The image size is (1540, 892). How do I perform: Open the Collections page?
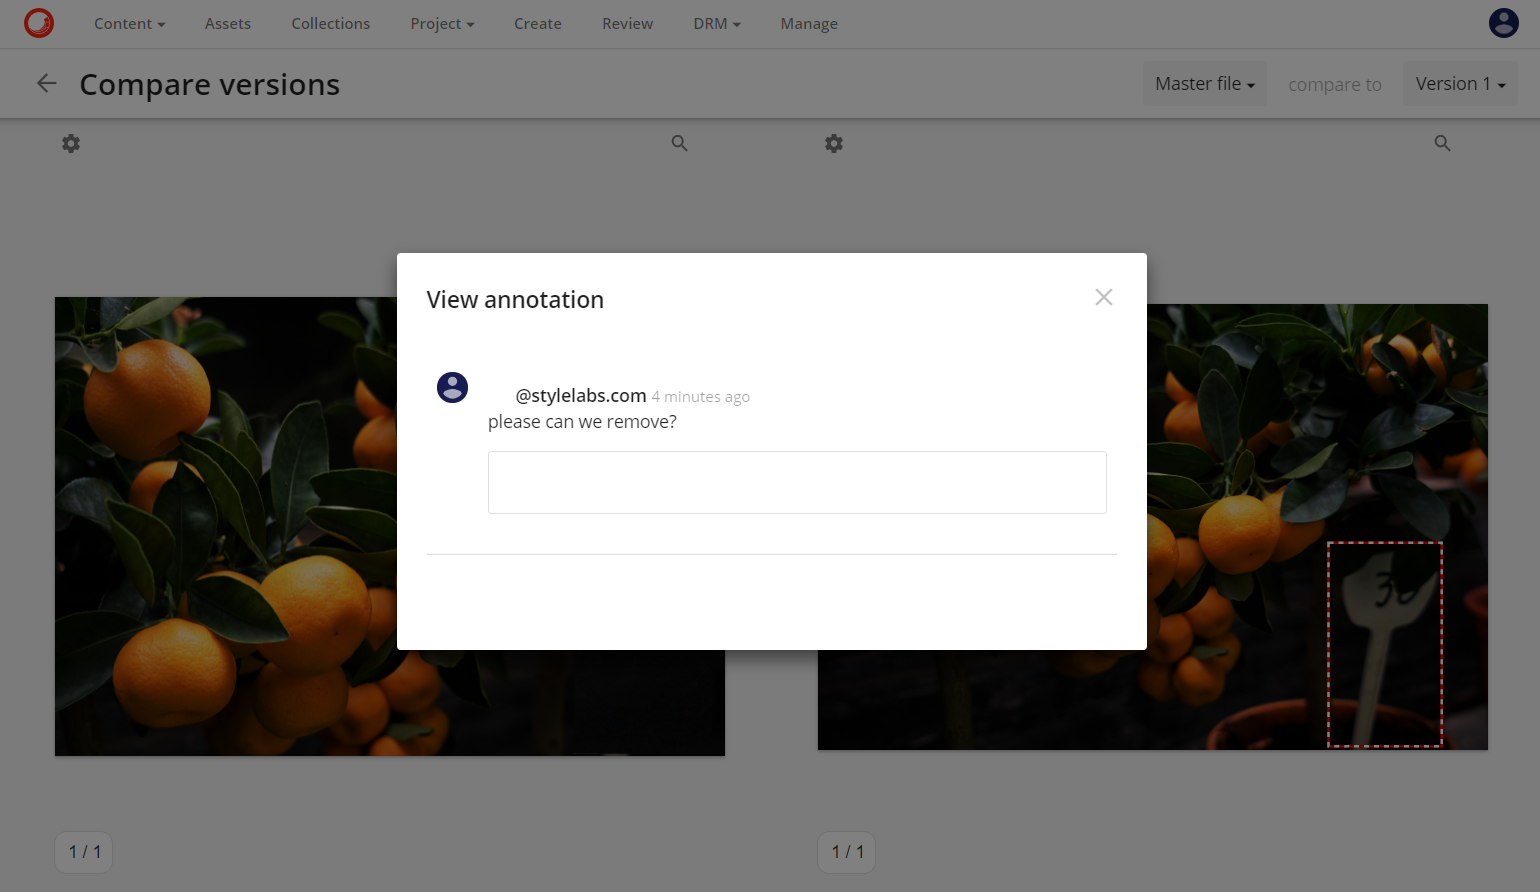[x=330, y=23]
